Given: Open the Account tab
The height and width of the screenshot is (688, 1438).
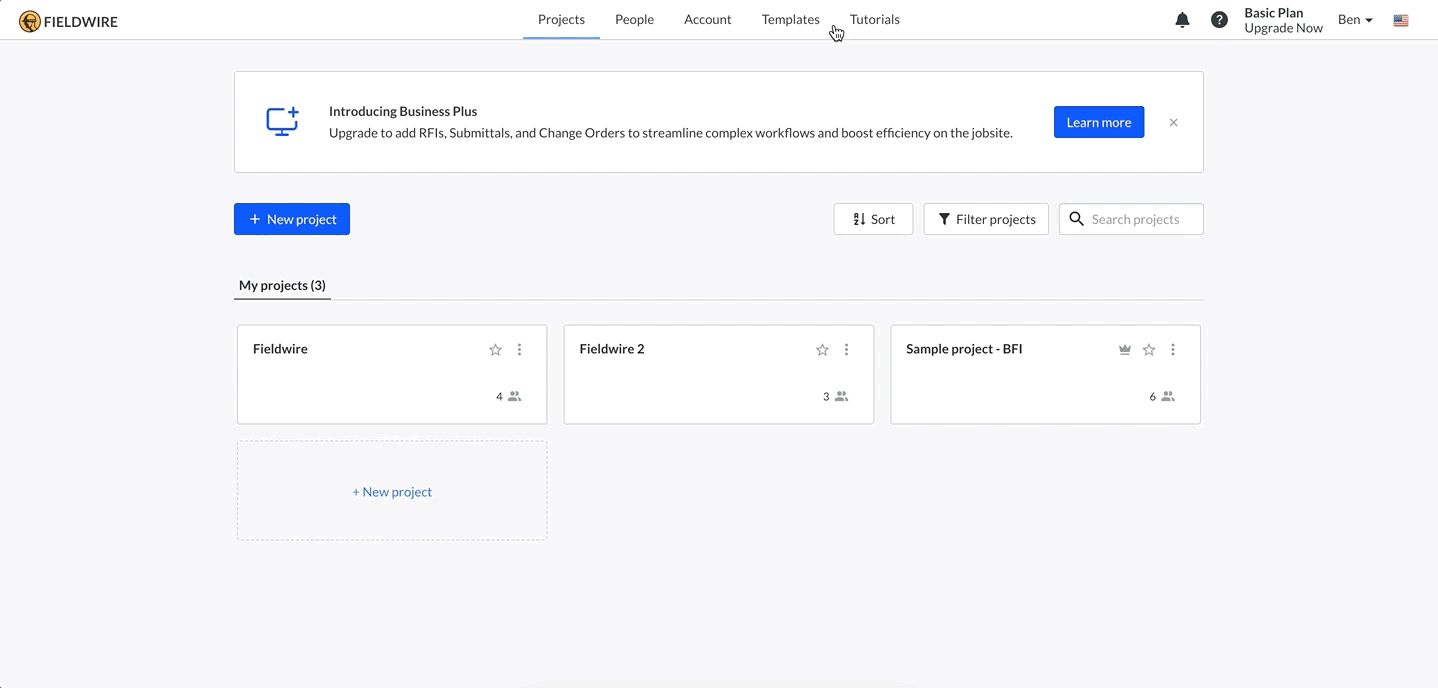Looking at the screenshot, I should point(708,20).
